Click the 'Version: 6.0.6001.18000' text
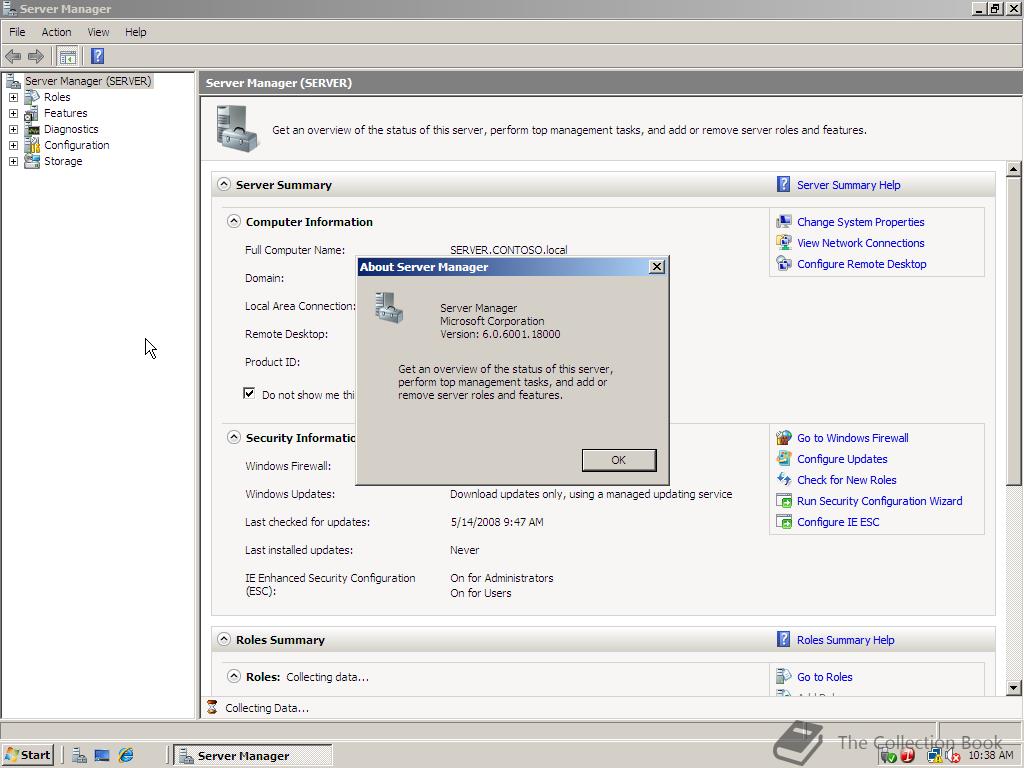The width and height of the screenshot is (1024, 768). [x=500, y=334]
